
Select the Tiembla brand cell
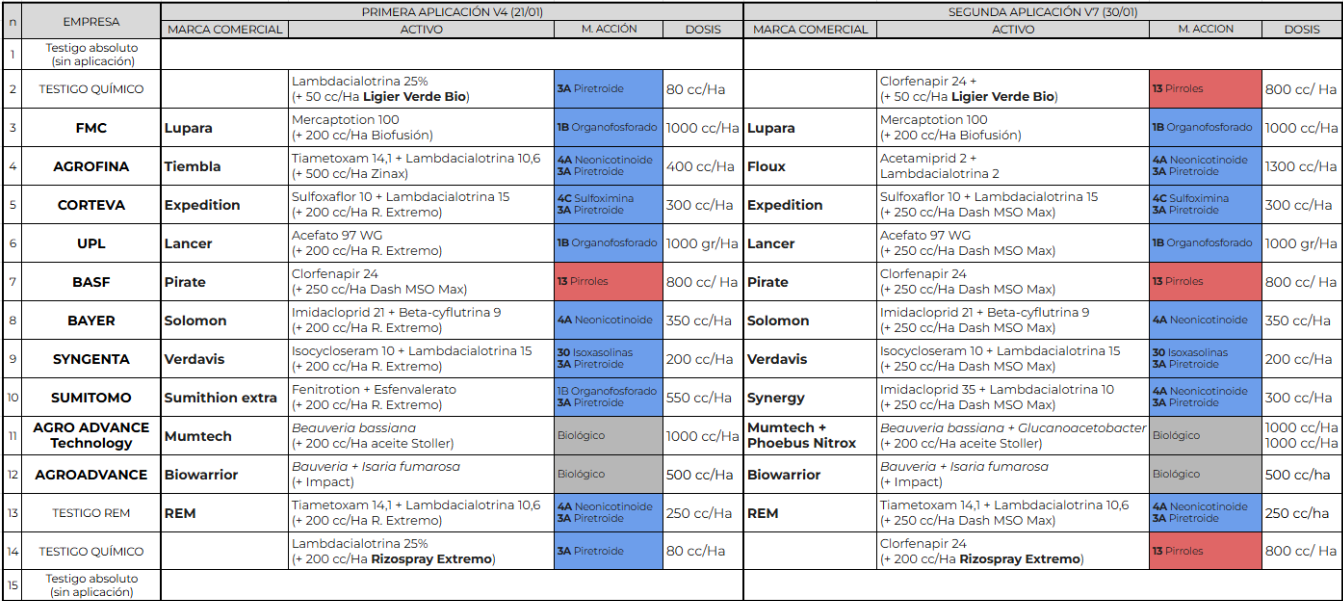225,167
